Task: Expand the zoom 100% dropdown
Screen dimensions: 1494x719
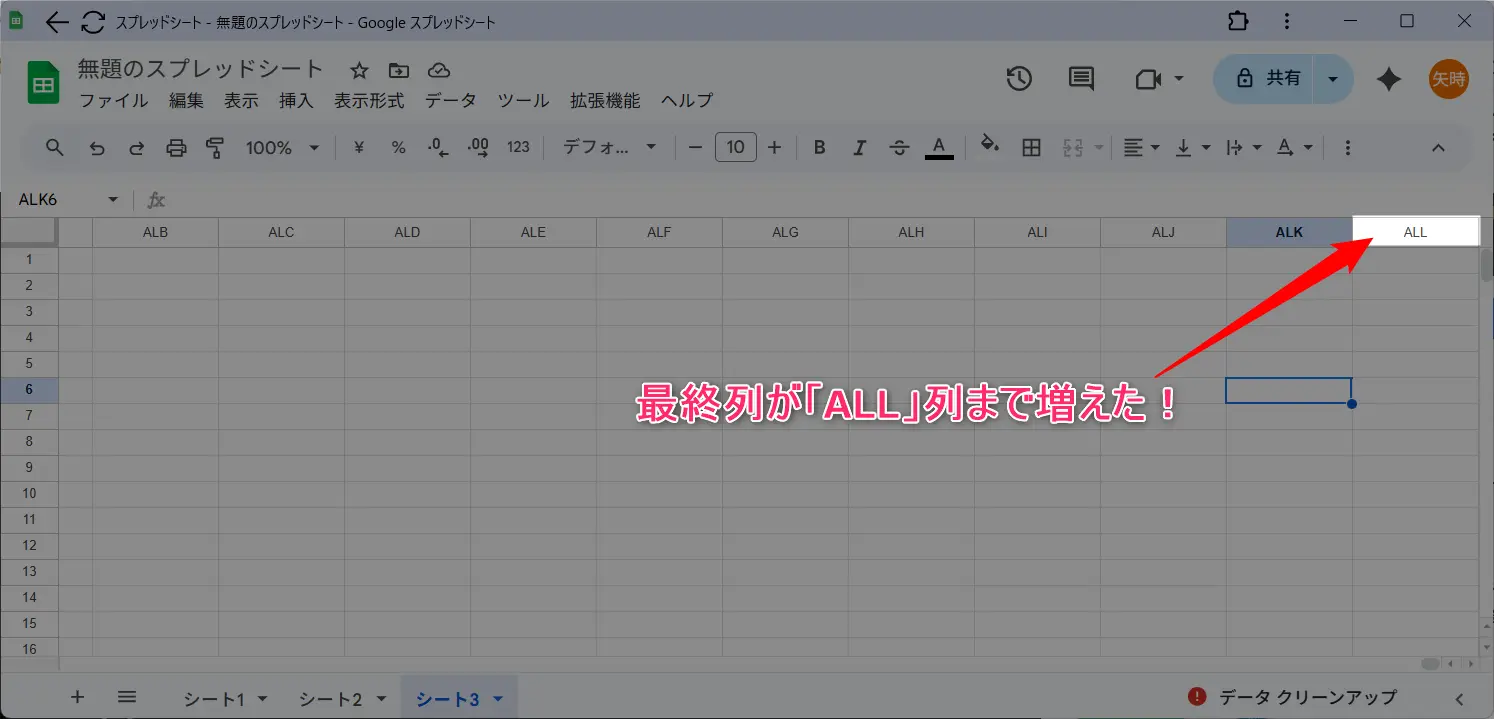Action: point(282,148)
